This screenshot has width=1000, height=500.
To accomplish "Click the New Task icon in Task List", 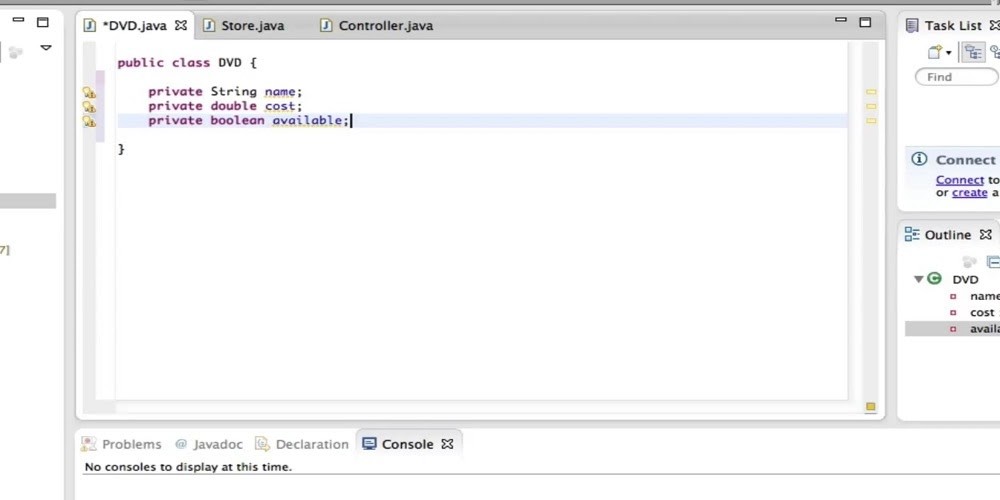I will [x=935, y=53].
